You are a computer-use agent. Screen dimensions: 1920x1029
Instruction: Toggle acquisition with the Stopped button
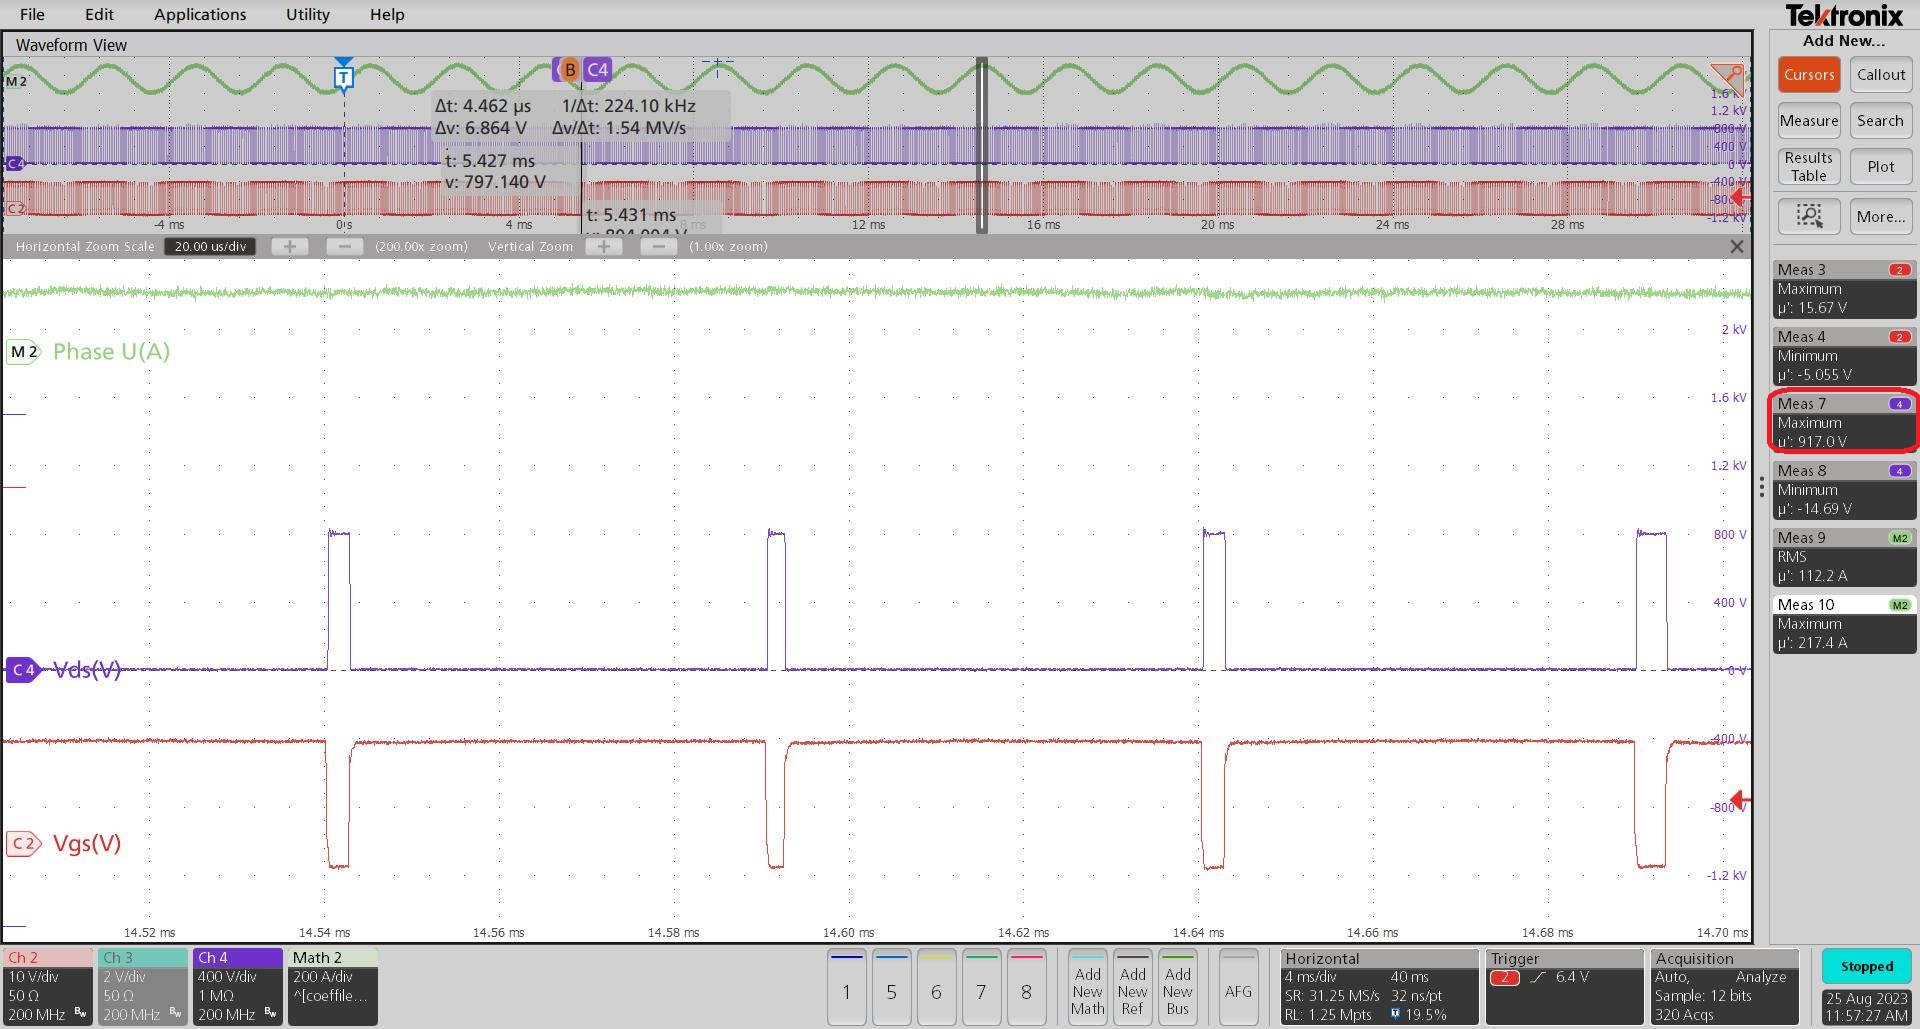tap(1866, 966)
